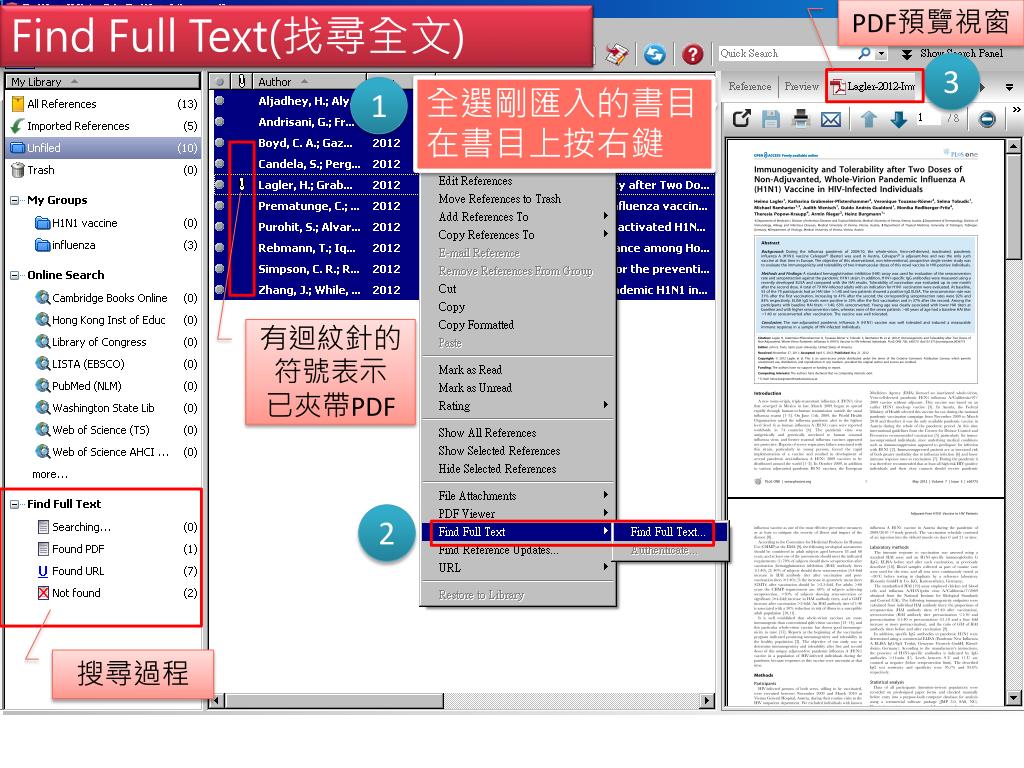Click the attachment paperclip column header
The height and width of the screenshot is (768, 1024).
pyautogui.click(x=241, y=82)
